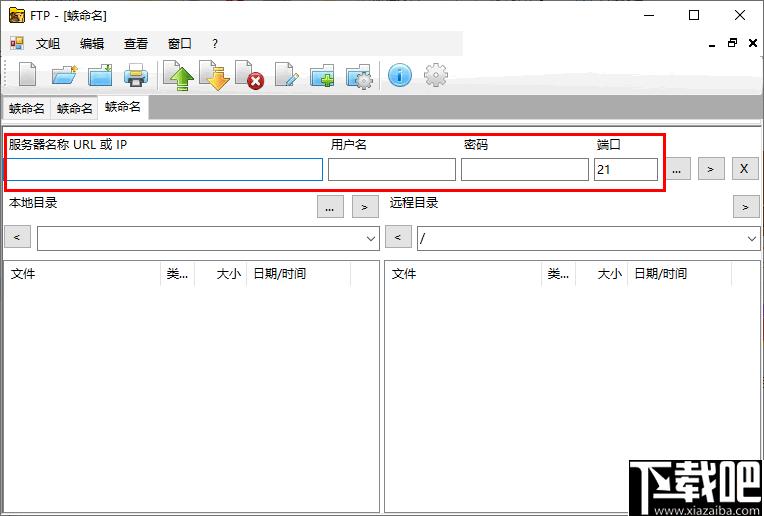Click the printer icon

[x=135, y=76]
